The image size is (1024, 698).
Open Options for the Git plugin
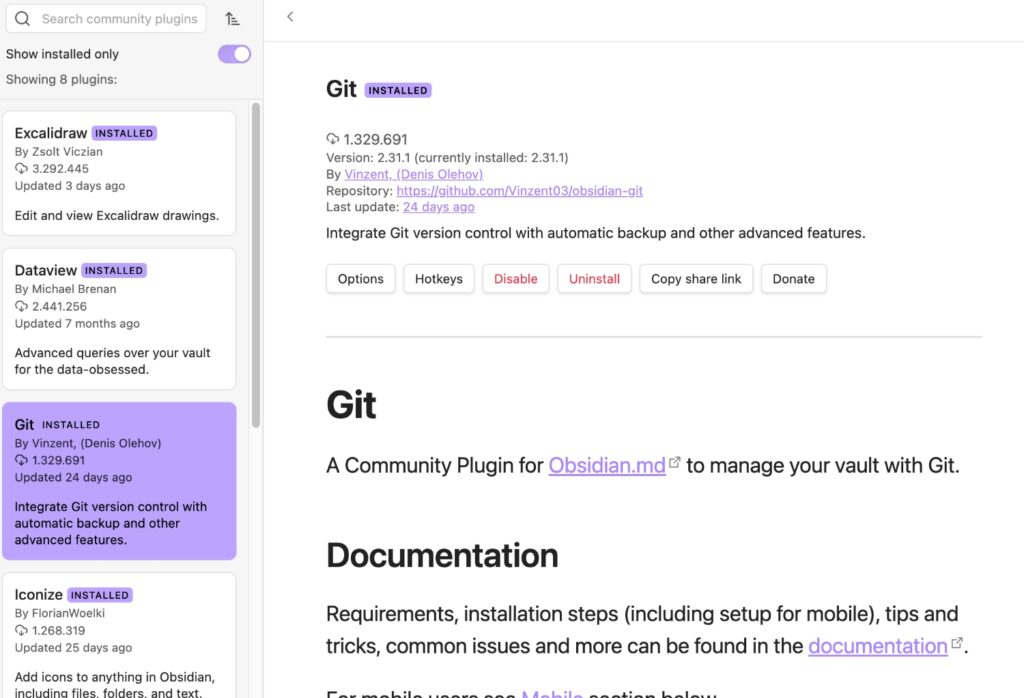pyautogui.click(x=360, y=279)
